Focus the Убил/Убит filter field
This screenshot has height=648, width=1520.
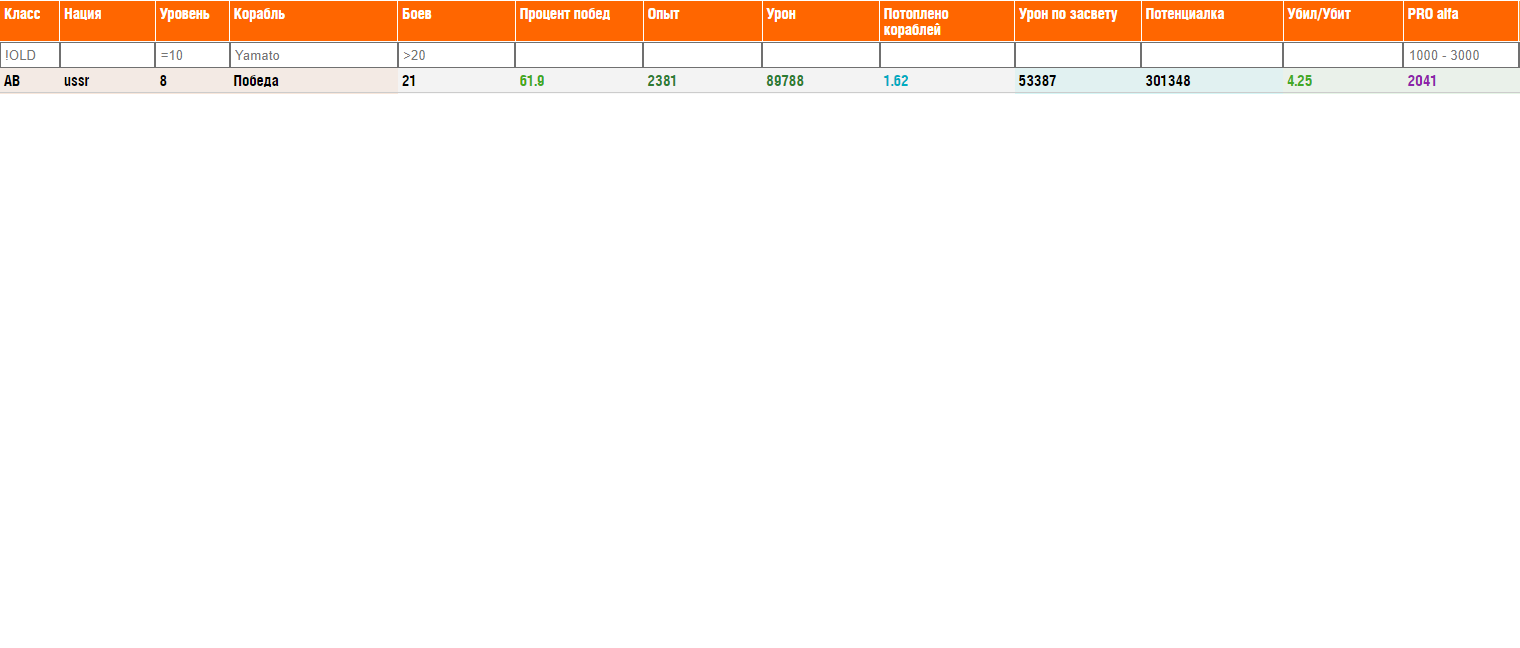coord(1343,55)
